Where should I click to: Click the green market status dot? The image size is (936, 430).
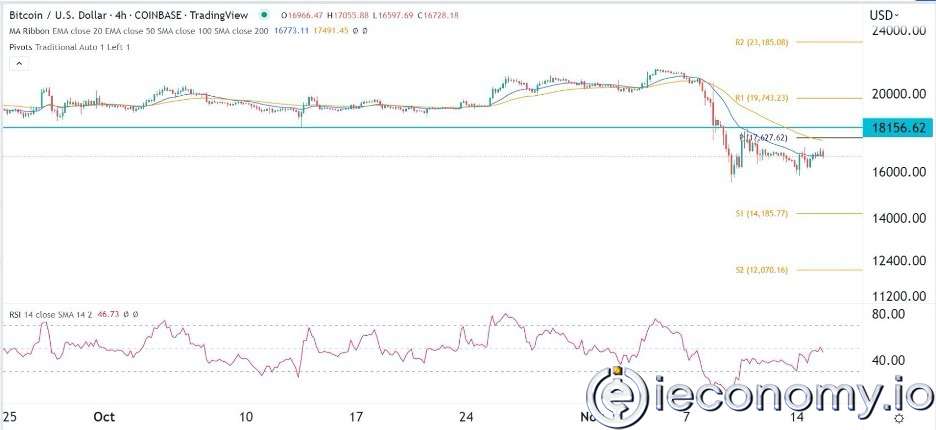pyautogui.click(x=263, y=16)
